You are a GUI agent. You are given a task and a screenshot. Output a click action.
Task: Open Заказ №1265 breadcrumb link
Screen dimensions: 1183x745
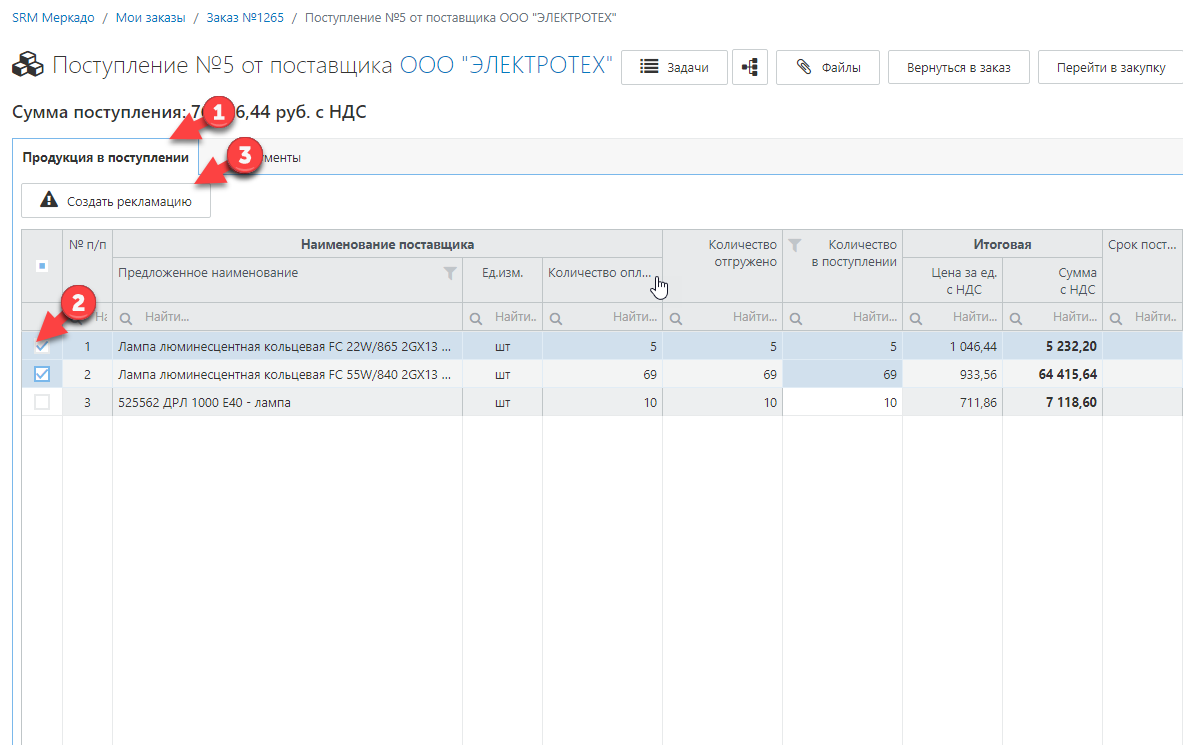(245, 18)
